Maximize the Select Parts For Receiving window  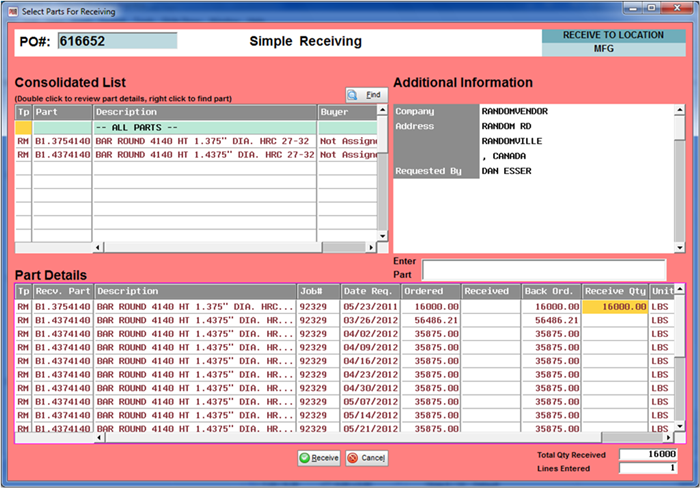pos(651,8)
